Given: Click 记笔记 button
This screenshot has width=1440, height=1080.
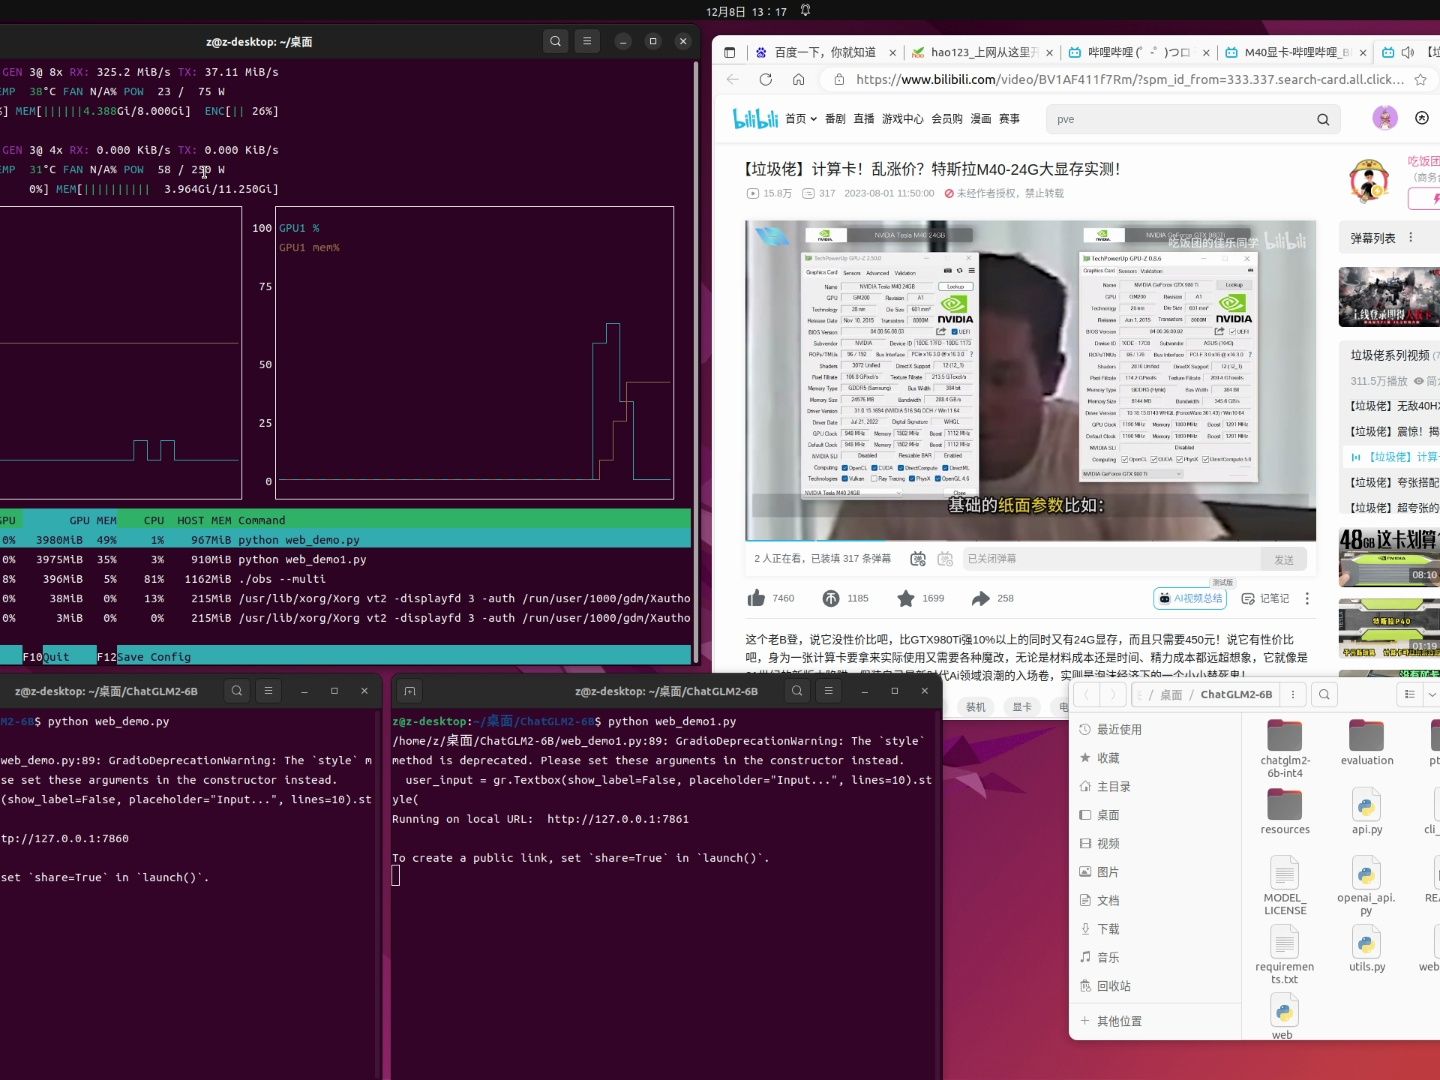Looking at the screenshot, I should click(x=1265, y=598).
